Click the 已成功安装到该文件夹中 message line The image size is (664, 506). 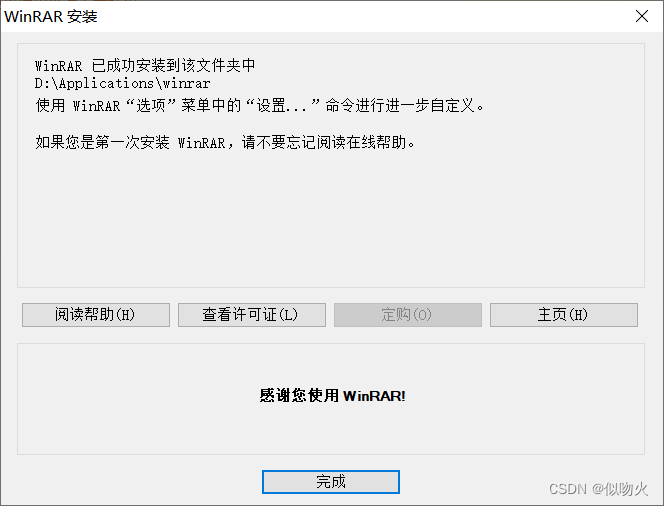[174, 65]
